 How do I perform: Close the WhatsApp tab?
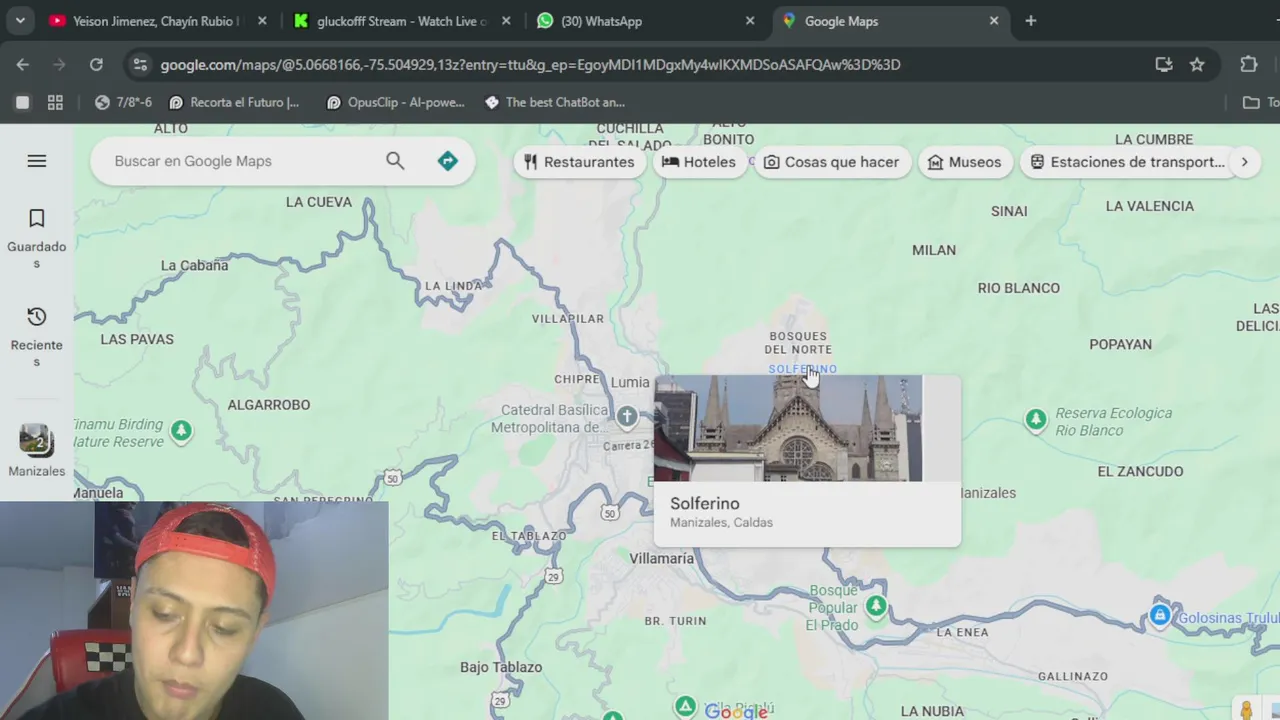[750, 21]
